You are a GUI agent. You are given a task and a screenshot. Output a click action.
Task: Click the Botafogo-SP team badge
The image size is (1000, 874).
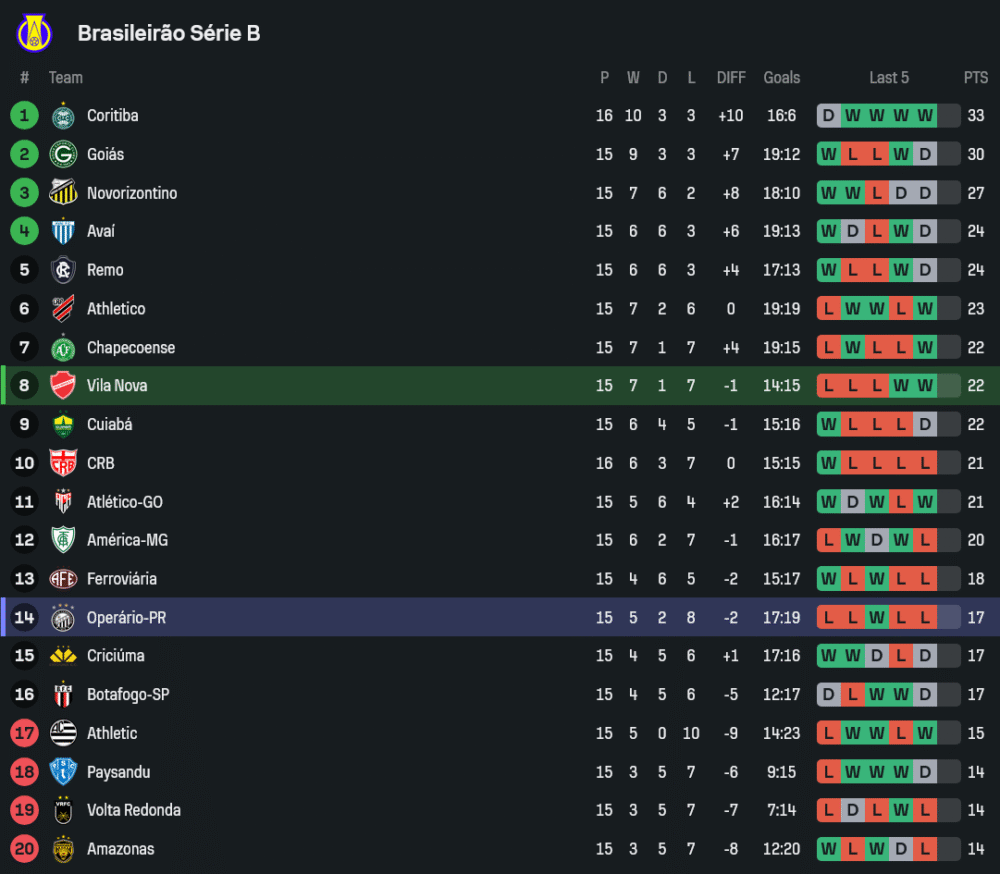(63, 695)
